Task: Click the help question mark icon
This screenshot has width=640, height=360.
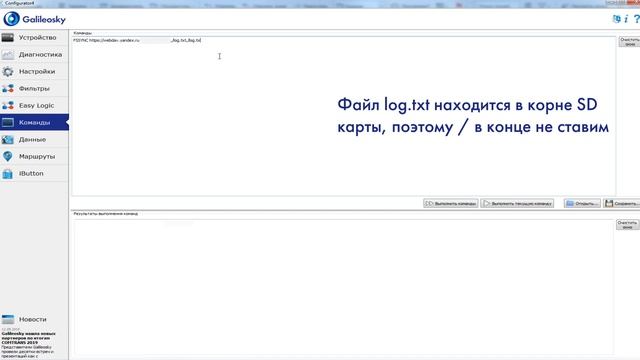Action: tap(636, 19)
